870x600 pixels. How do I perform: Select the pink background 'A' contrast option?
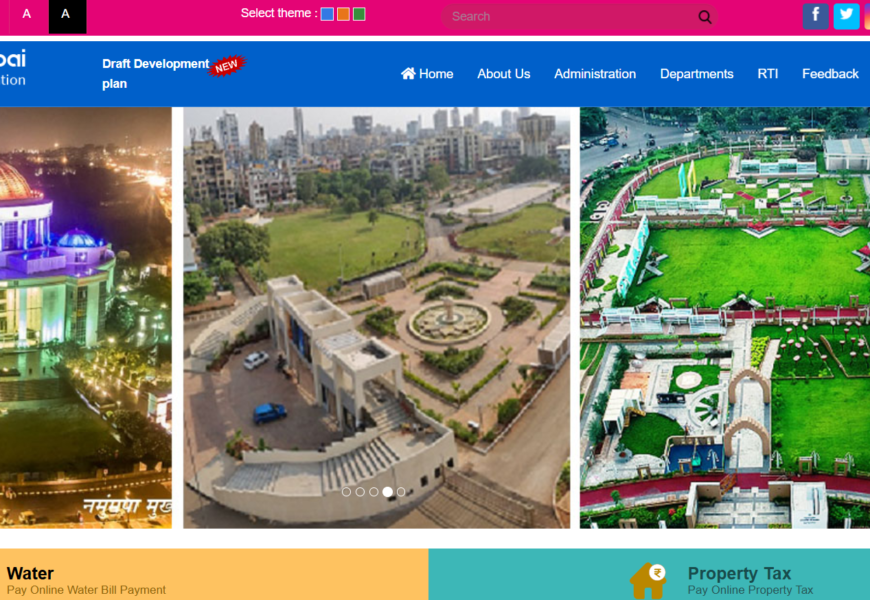pyautogui.click(x=27, y=15)
